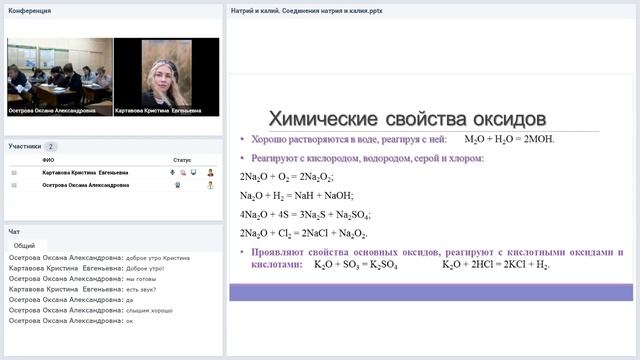Click slide equation Na2O + H2 = NaH + NaOH
The height and width of the screenshot is (360, 640).
pos(297,196)
